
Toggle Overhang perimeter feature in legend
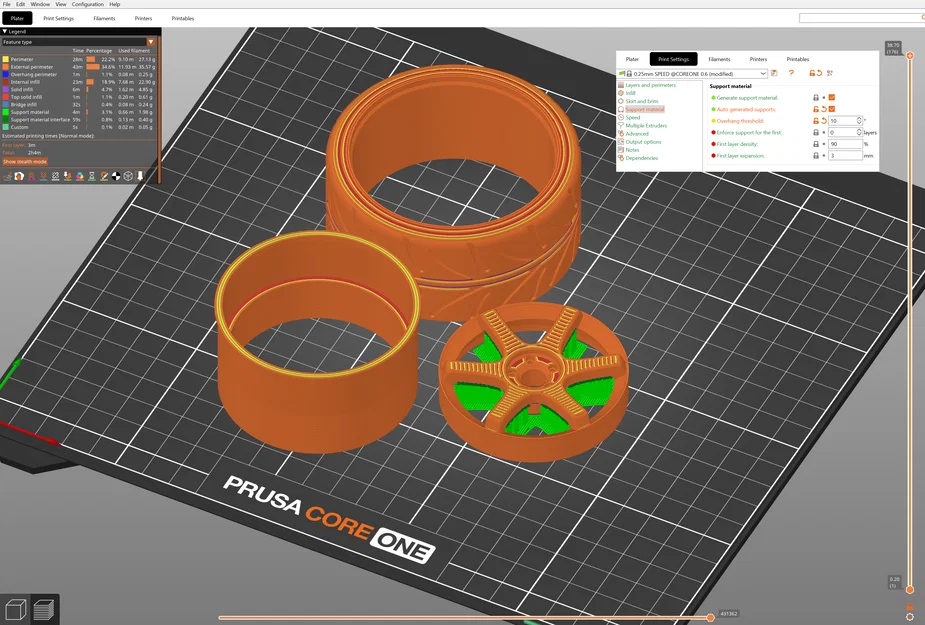[78, 74]
